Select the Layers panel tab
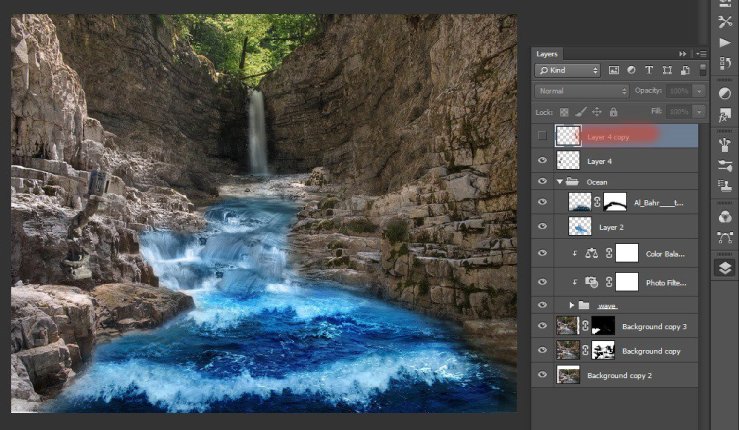This screenshot has height=430, width=739. tap(547, 53)
